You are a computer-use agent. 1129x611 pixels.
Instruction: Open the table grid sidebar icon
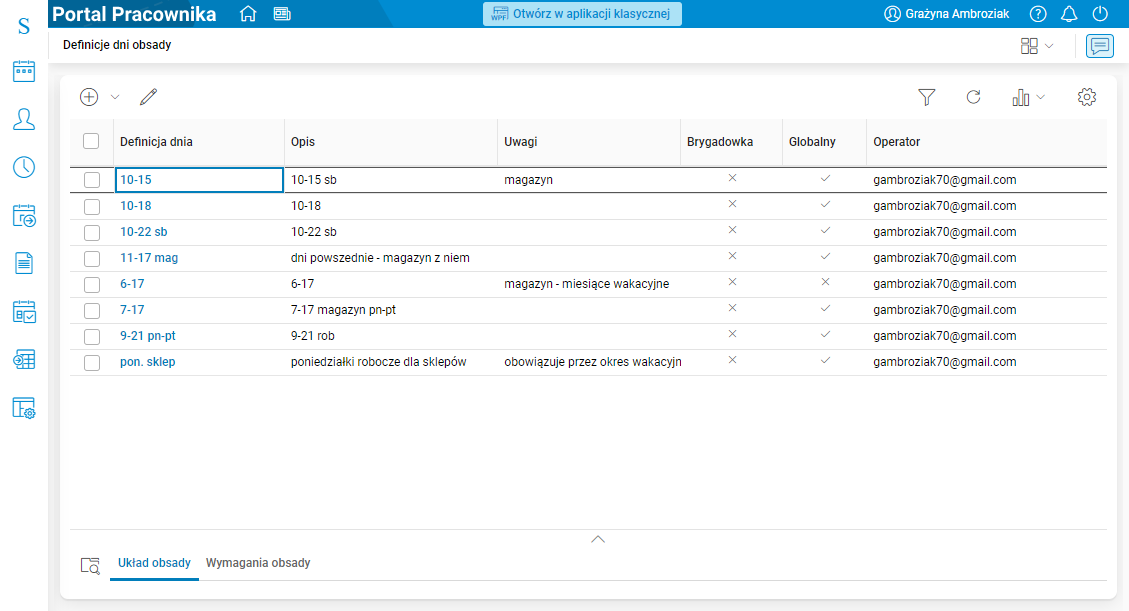coord(24,360)
